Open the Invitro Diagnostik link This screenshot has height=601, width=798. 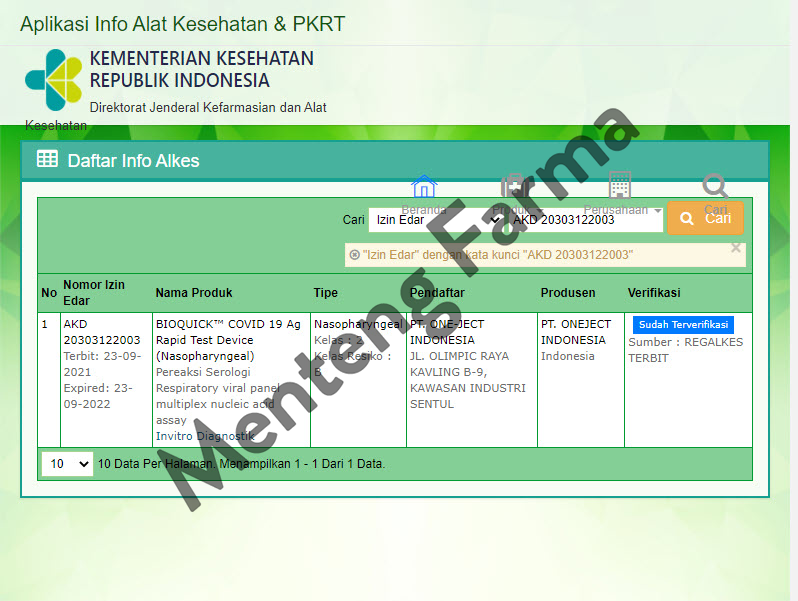205,436
